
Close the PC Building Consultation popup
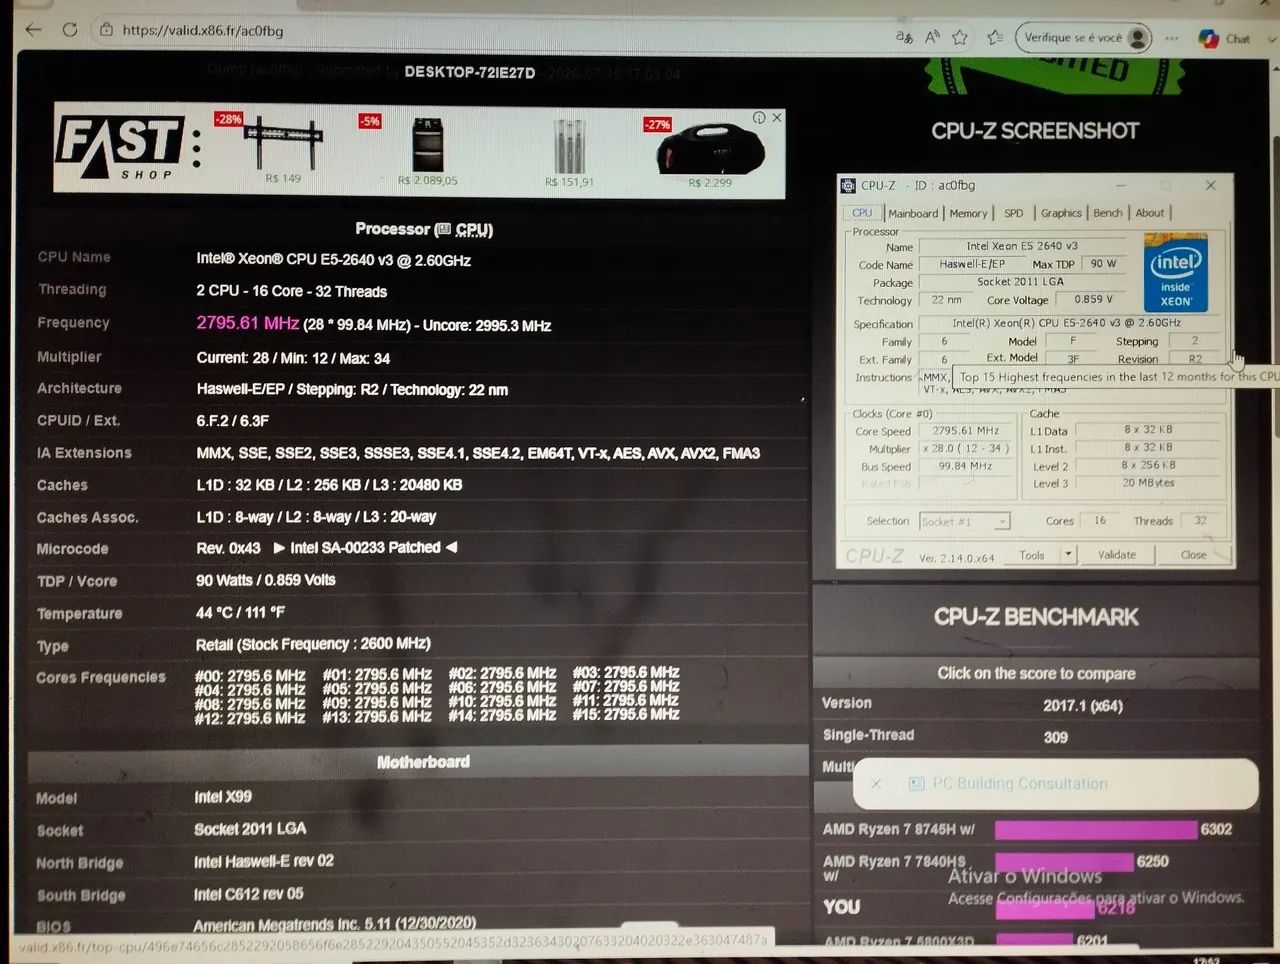pyautogui.click(x=876, y=784)
